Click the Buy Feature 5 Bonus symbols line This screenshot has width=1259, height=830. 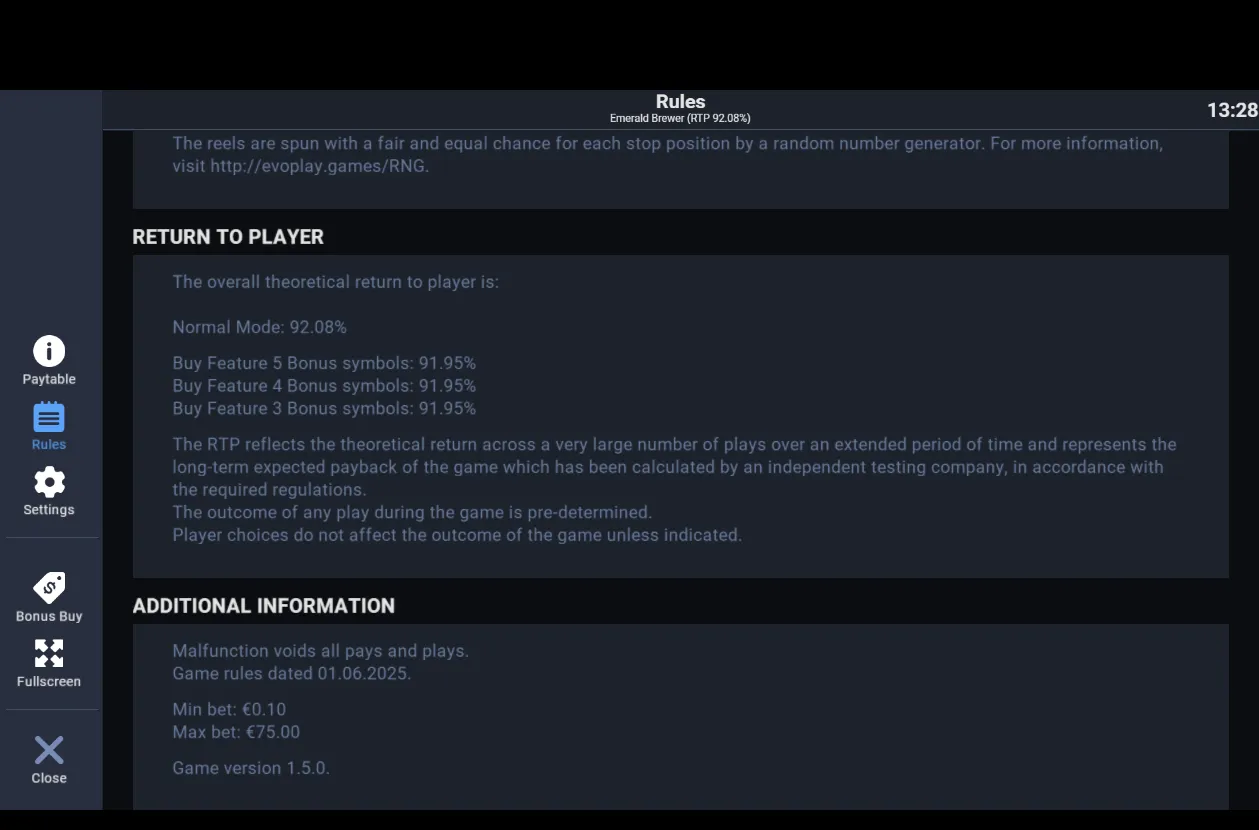coord(324,363)
